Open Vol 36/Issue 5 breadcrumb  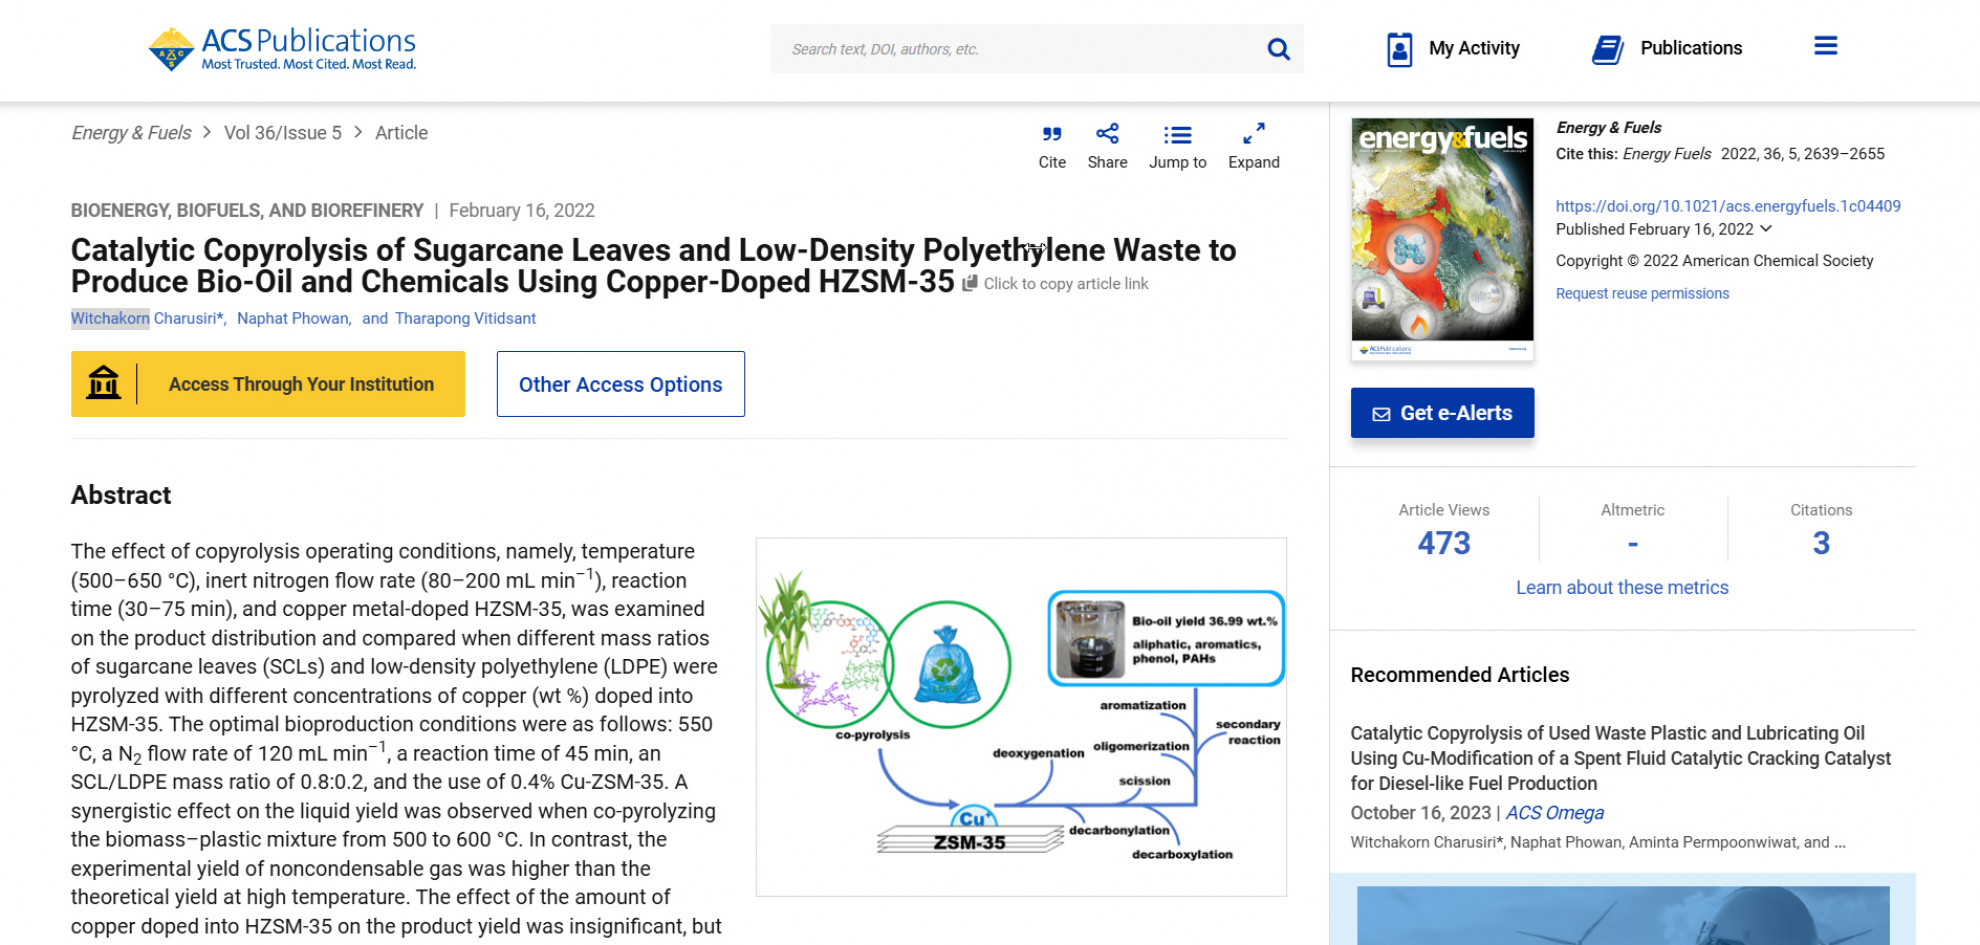[283, 133]
